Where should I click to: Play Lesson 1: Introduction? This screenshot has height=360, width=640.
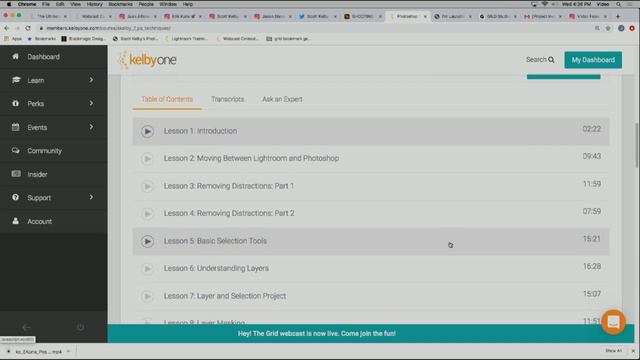147,131
